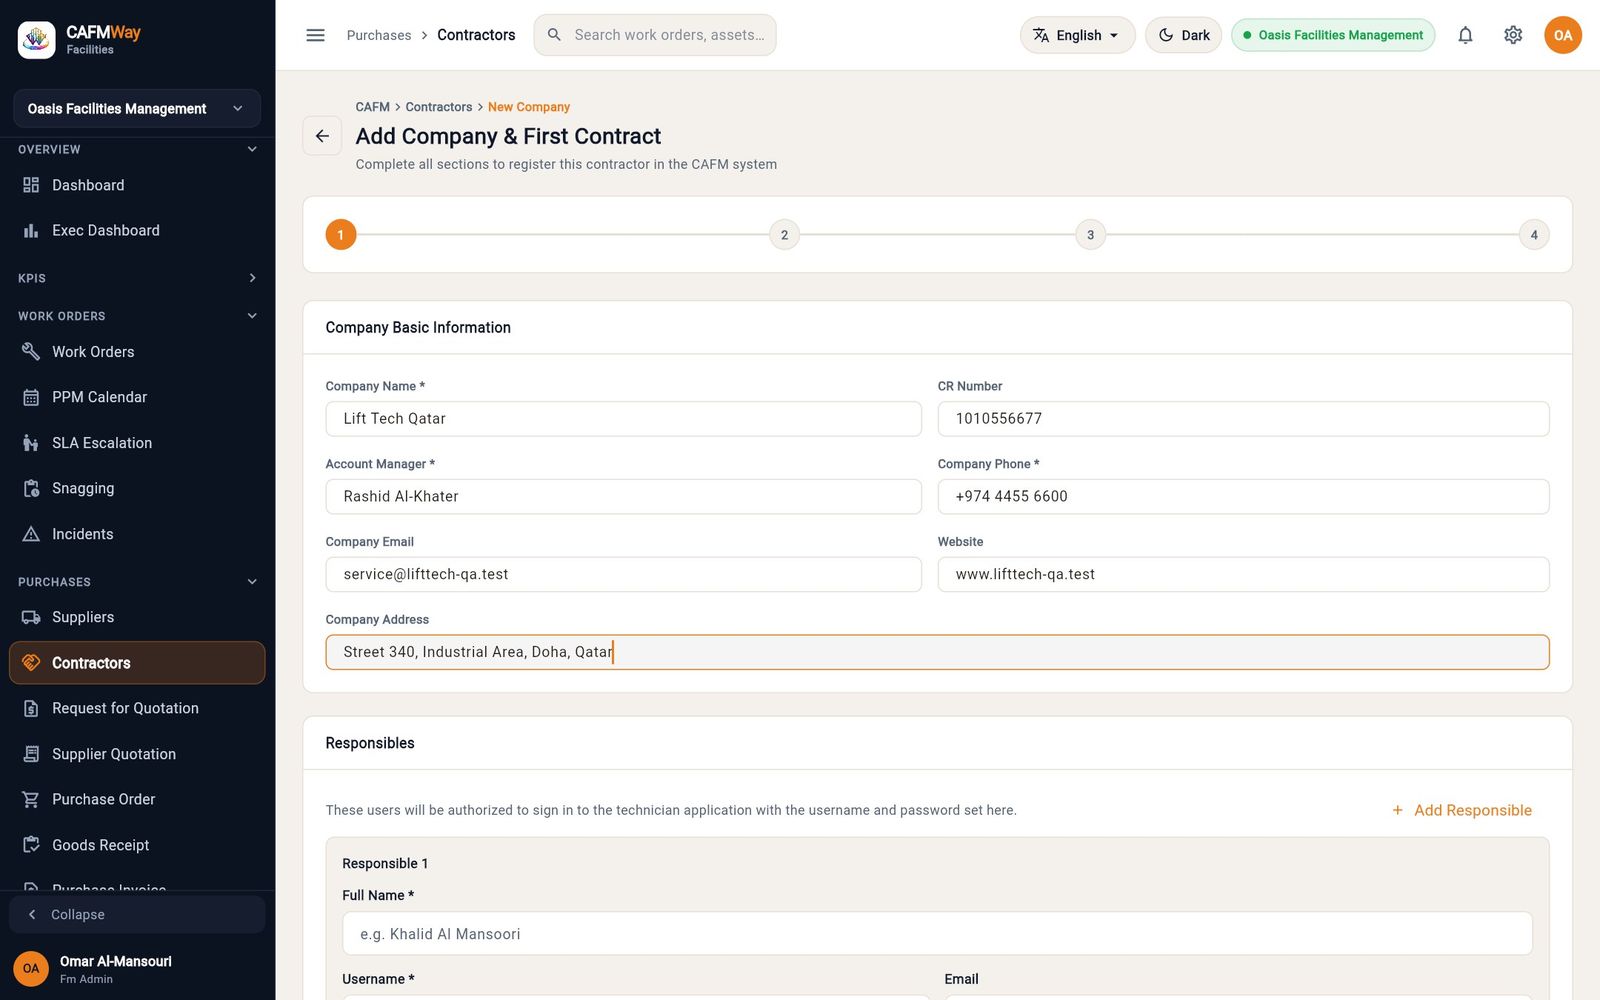
Task: Toggle Dark mode
Action: (x=1183, y=35)
